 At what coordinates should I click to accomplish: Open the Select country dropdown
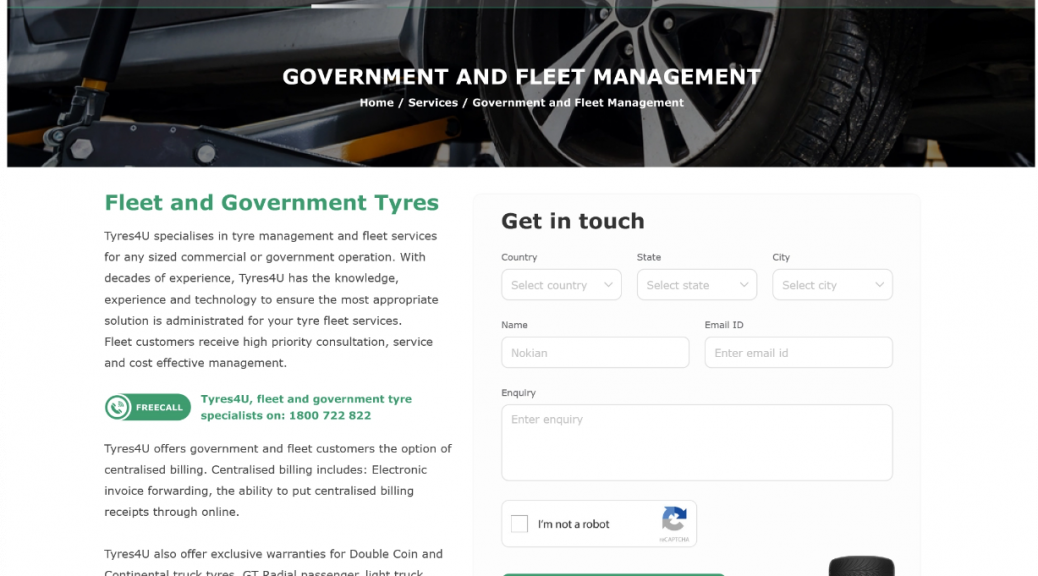[x=561, y=285]
